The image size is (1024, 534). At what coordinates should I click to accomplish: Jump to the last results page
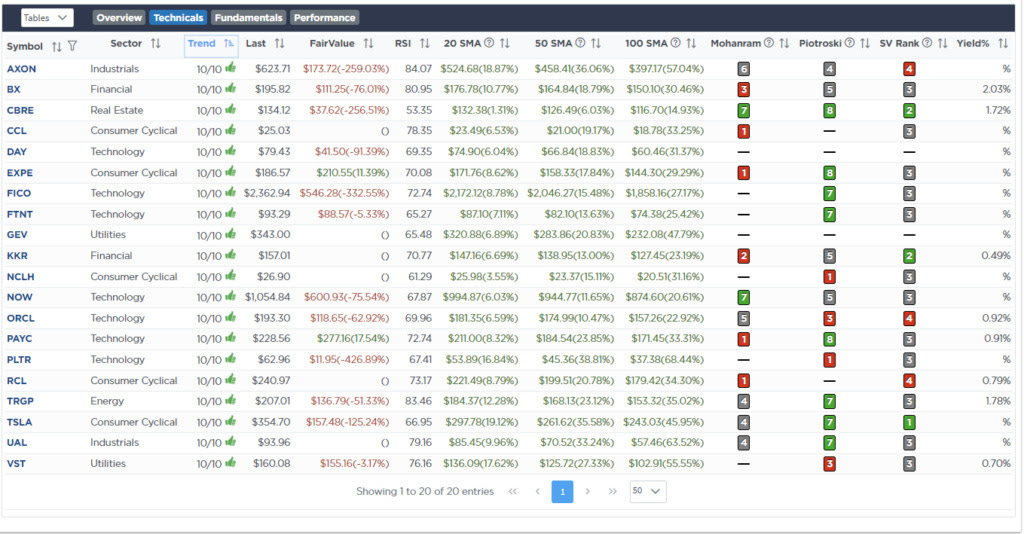(x=613, y=492)
